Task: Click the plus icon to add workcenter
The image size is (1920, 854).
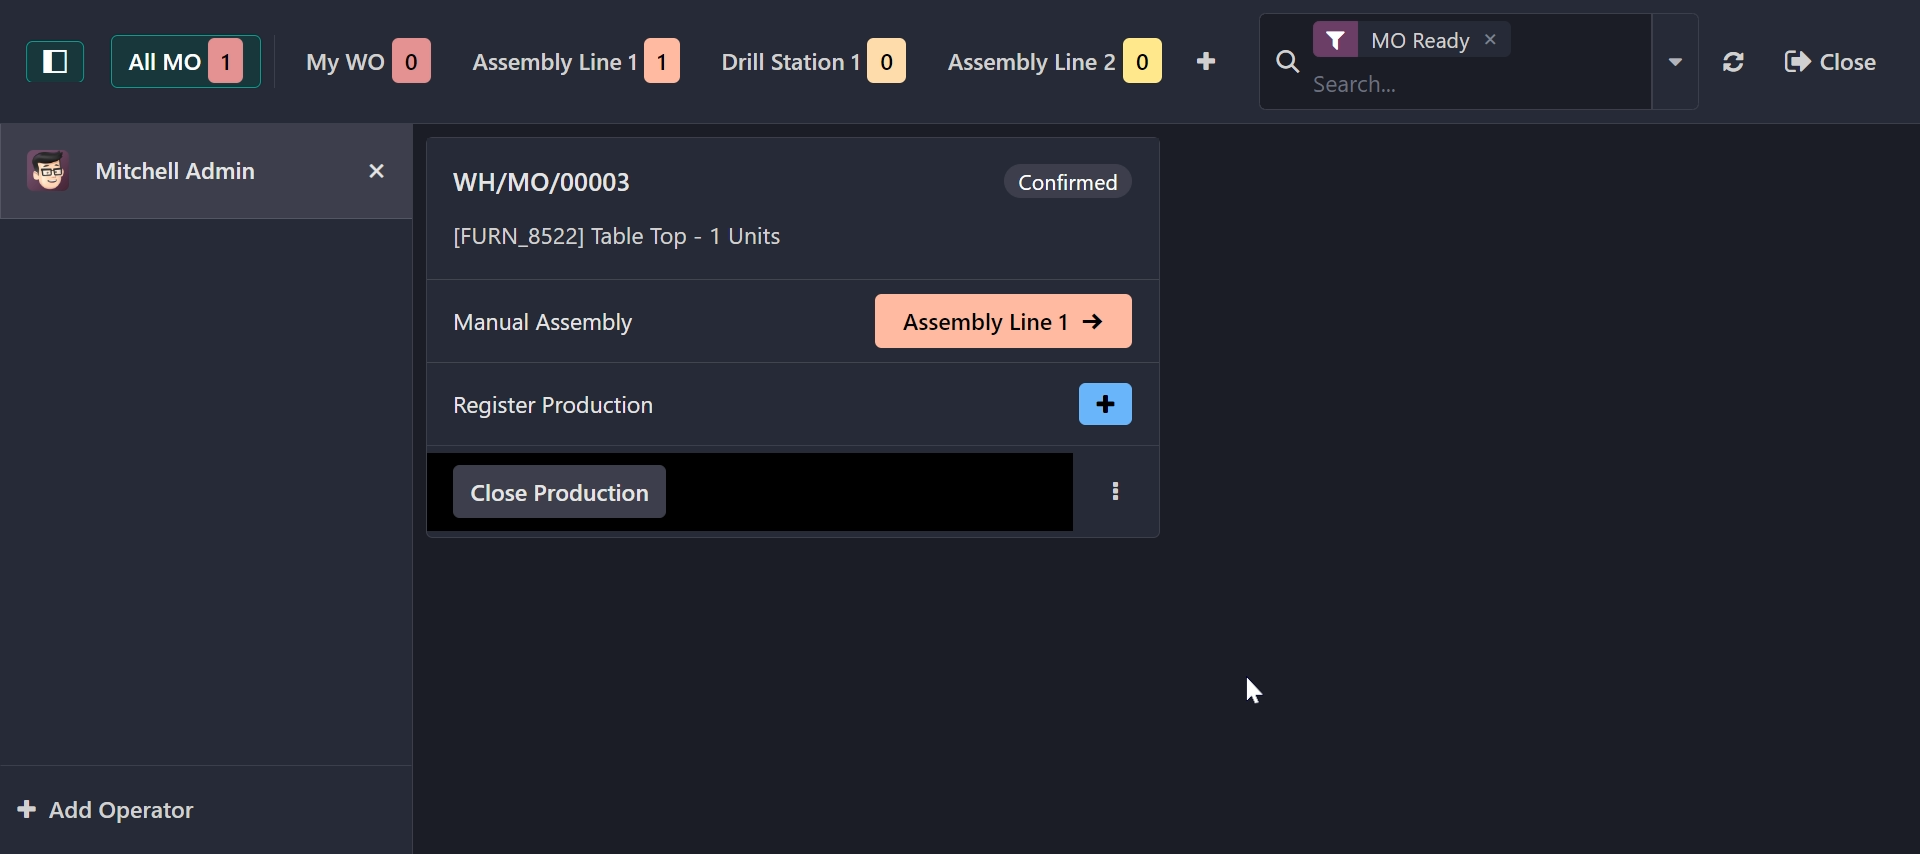Action: (1206, 62)
